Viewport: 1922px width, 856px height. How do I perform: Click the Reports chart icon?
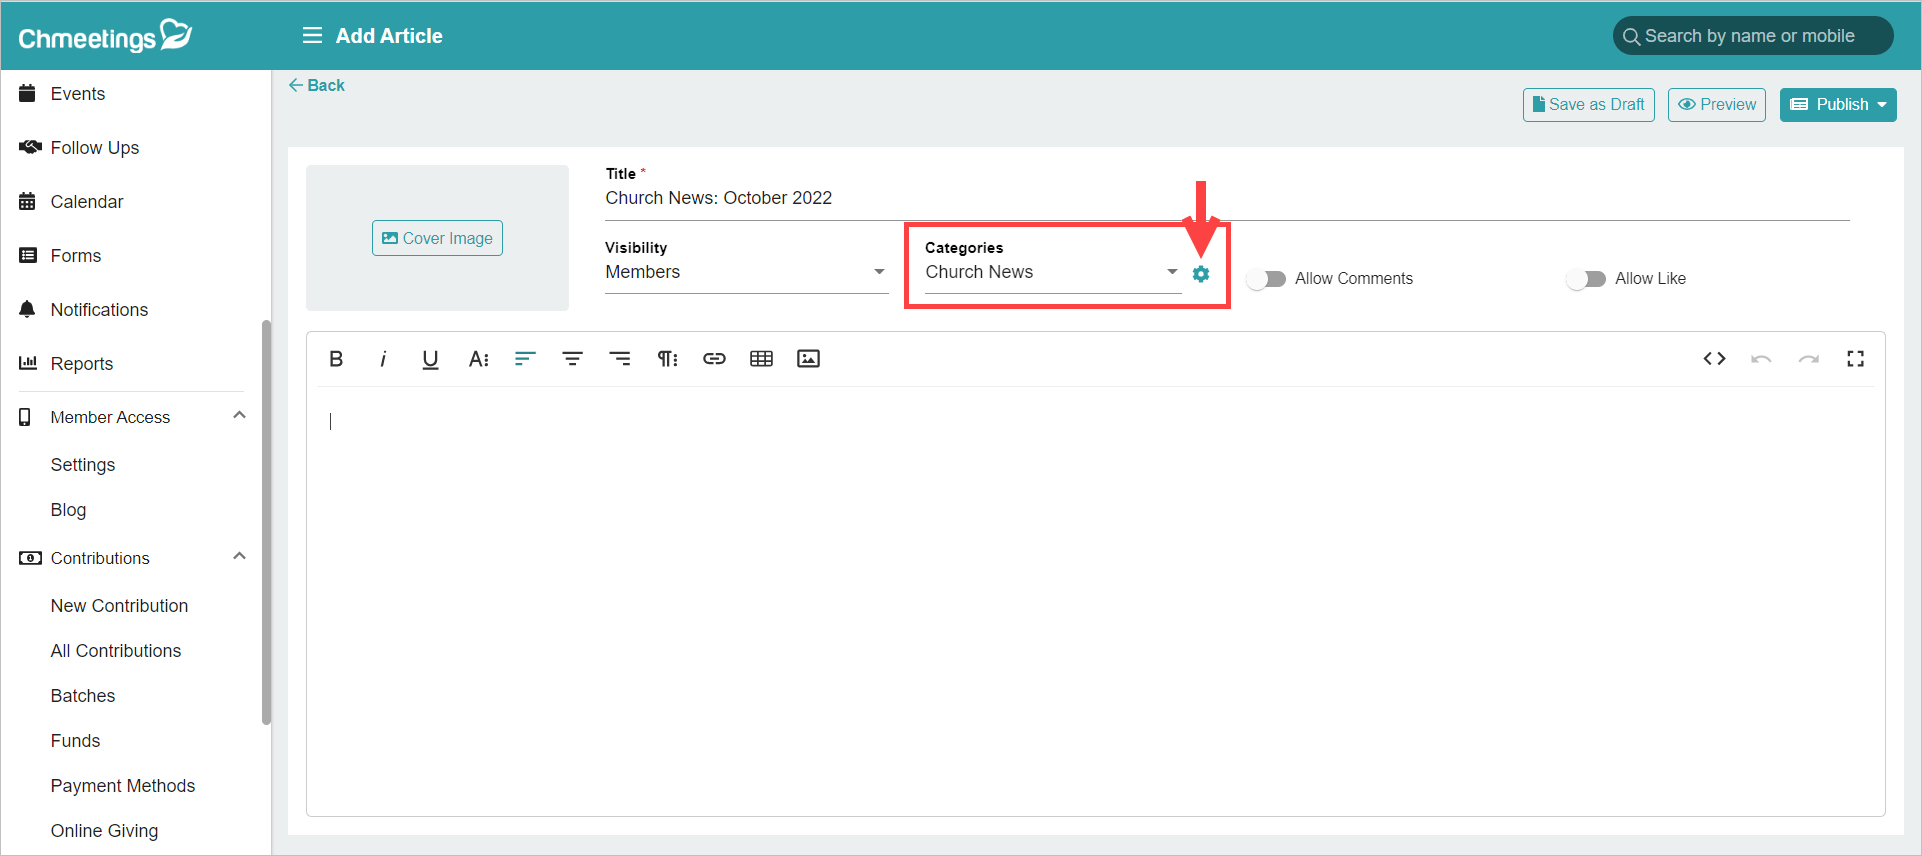[x=28, y=363]
